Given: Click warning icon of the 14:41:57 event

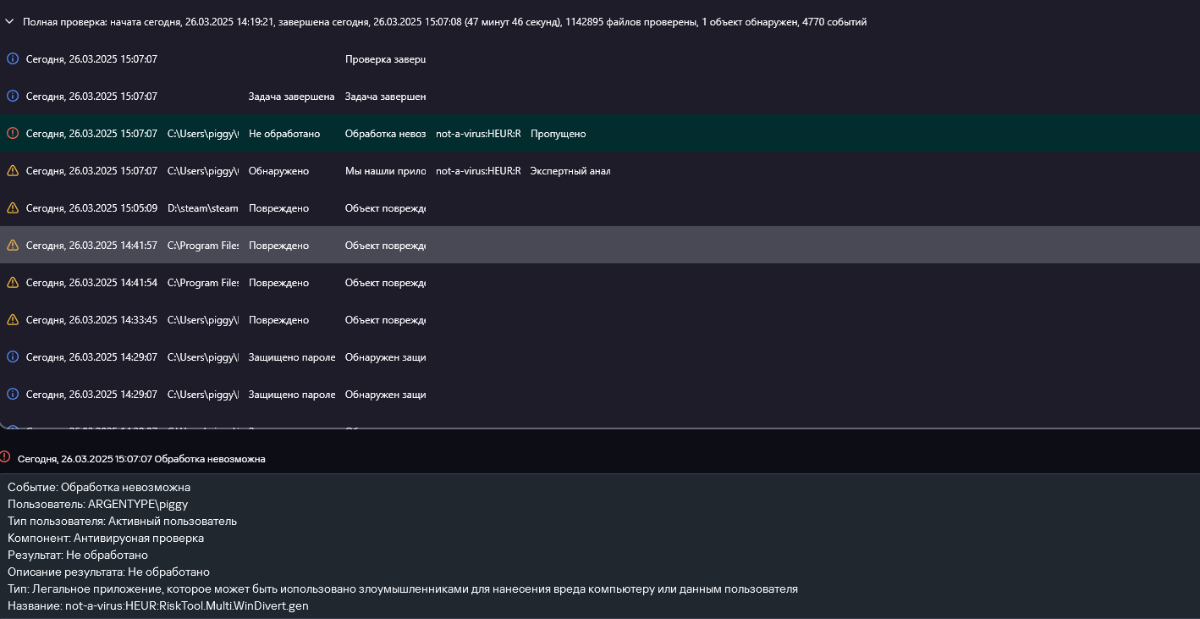Looking at the screenshot, I should click(x=13, y=245).
